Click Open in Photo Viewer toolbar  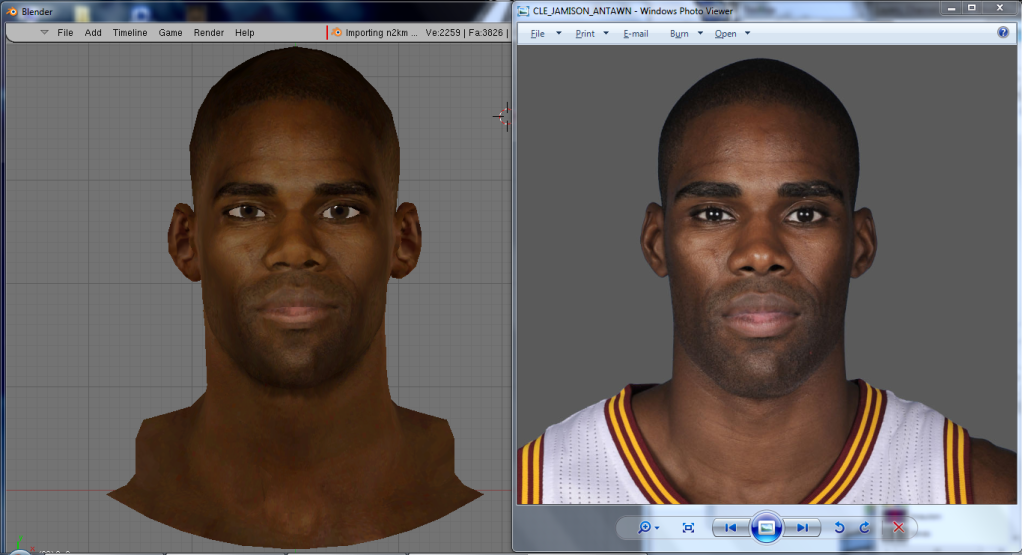(x=725, y=33)
